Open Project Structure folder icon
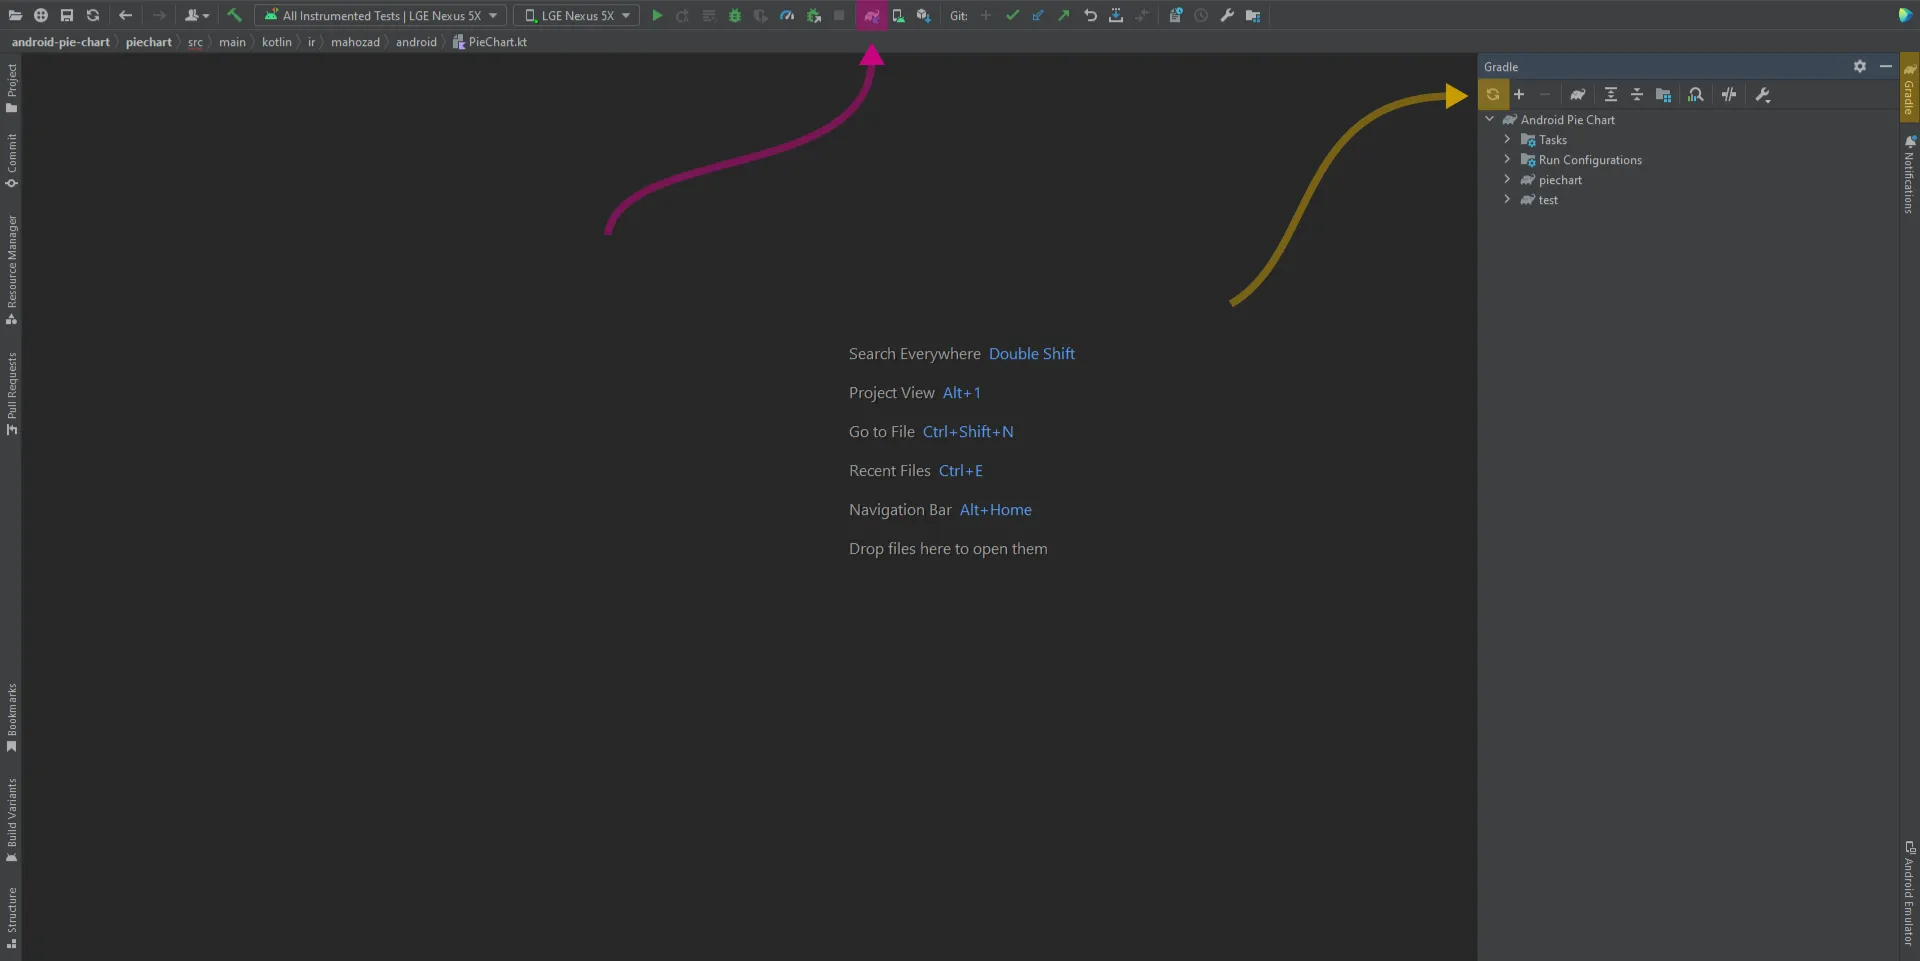Image resolution: width=1920 pixels, height=961 pixels. (1253, 15)
